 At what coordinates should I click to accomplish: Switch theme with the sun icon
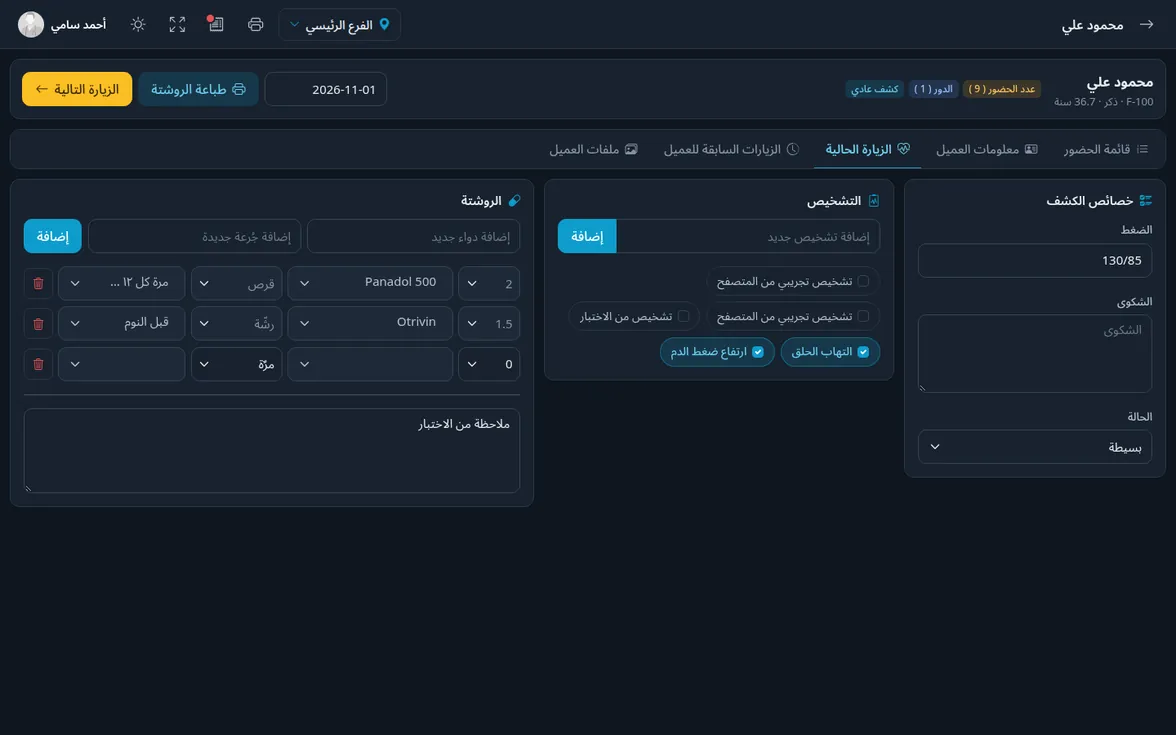pos(138,25)
